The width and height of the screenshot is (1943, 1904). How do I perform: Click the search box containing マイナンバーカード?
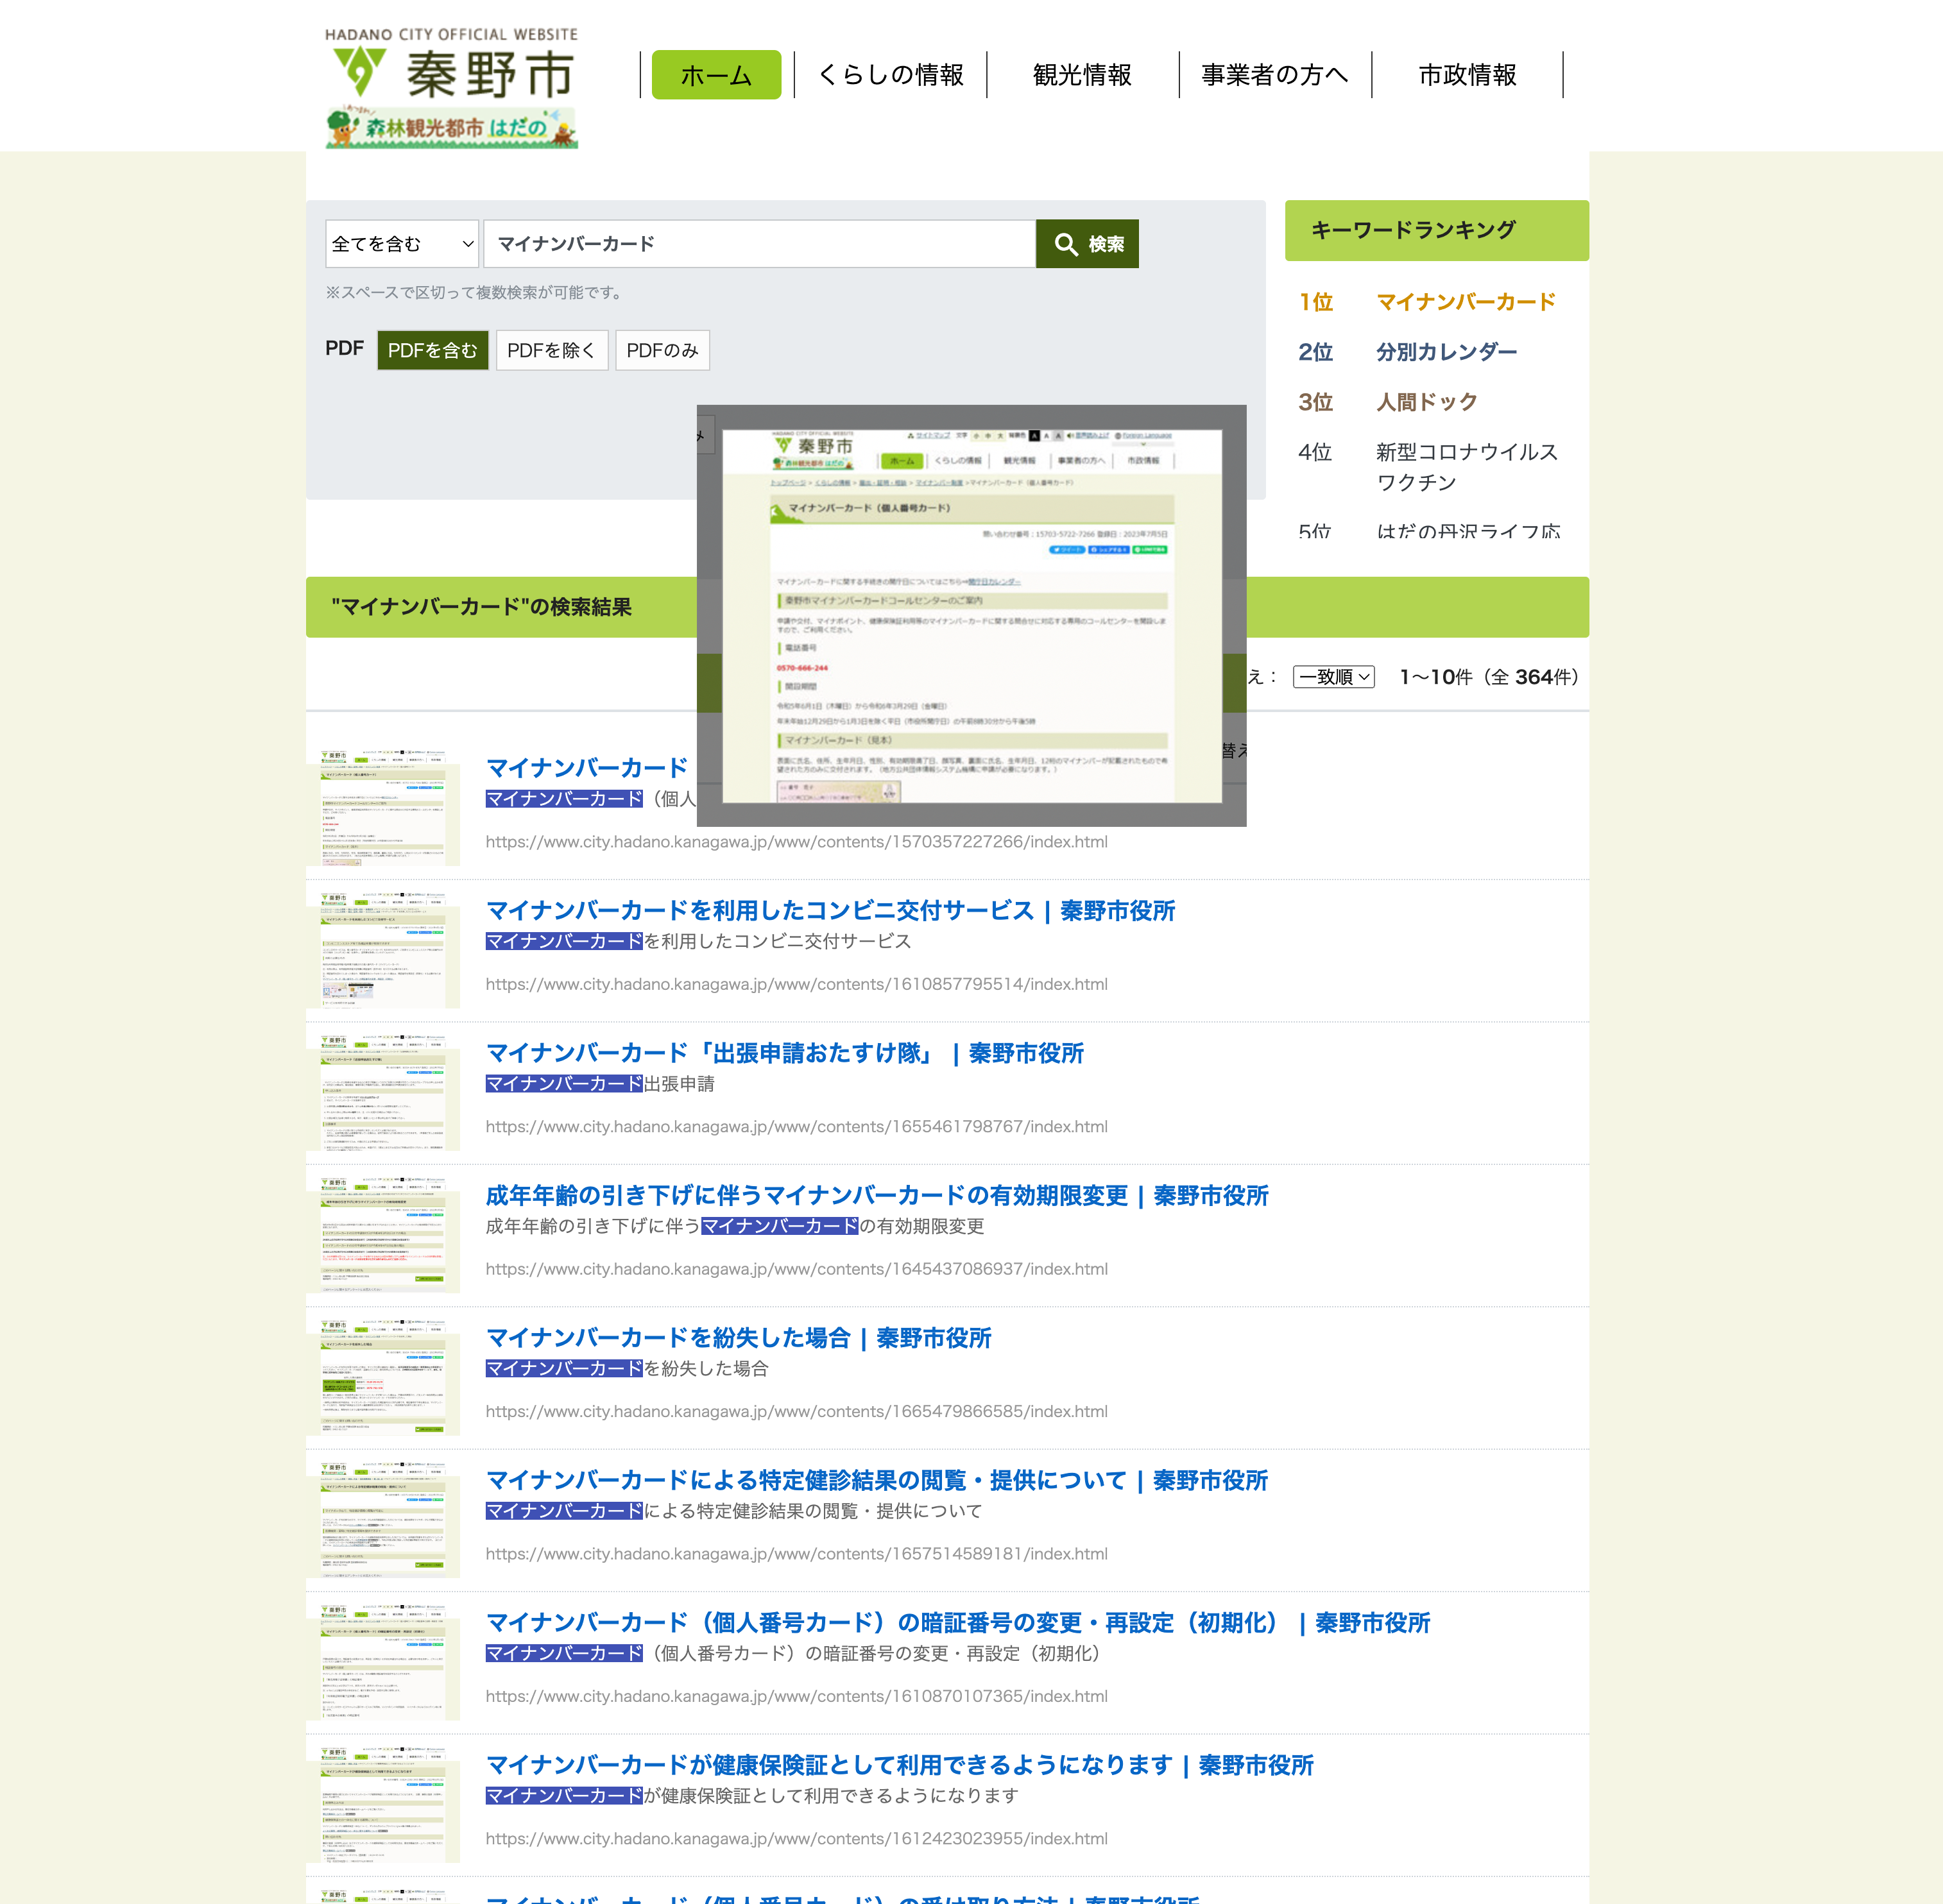(x=759, y=244)
